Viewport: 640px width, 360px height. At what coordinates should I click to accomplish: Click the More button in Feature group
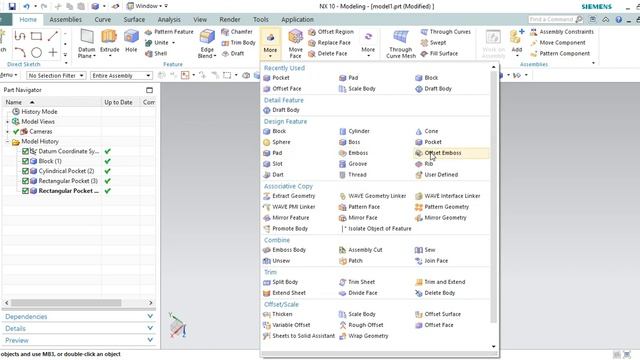tap(270, 44)
